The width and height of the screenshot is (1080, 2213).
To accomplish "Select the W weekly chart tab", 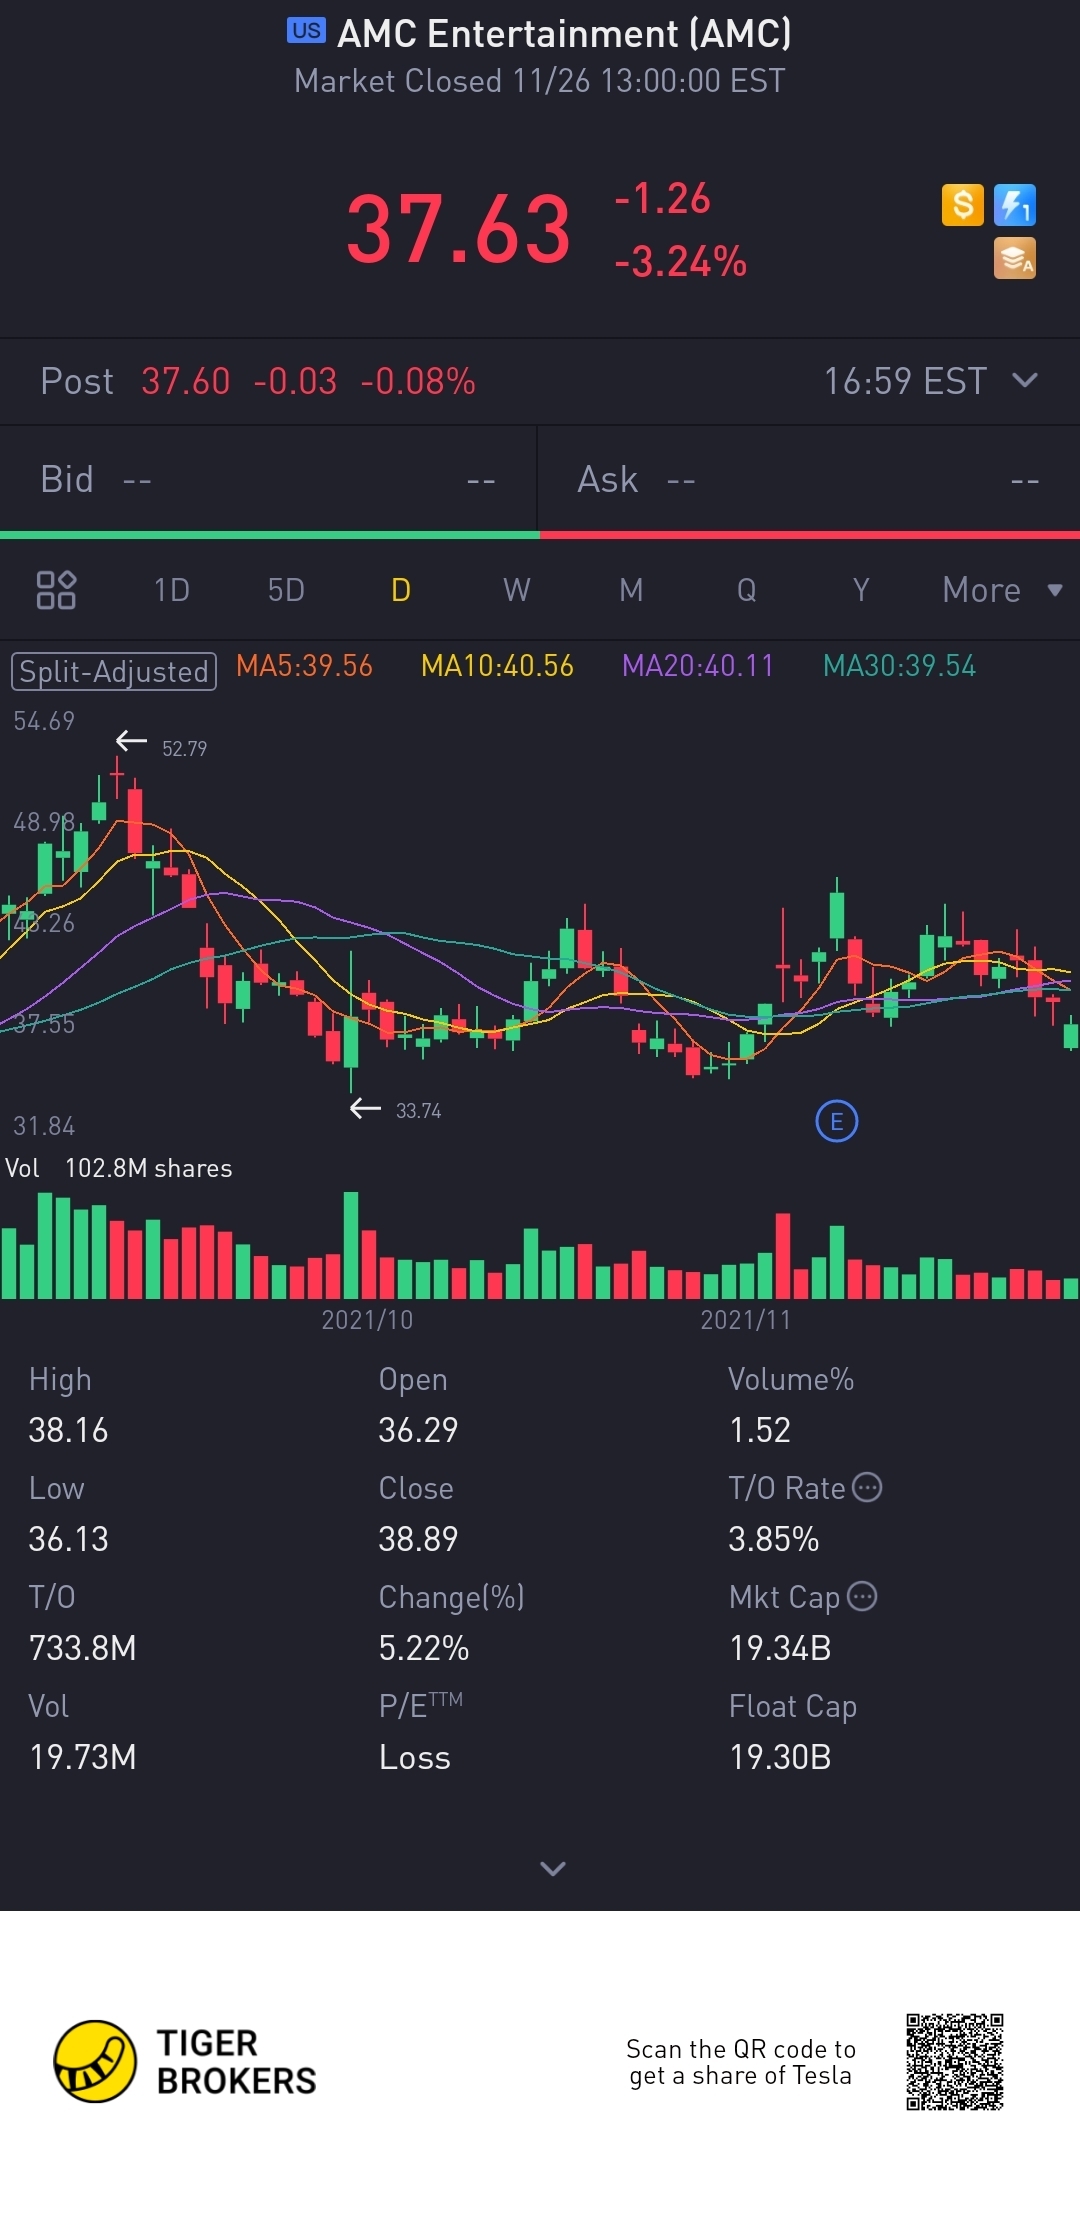I will 516,590.
